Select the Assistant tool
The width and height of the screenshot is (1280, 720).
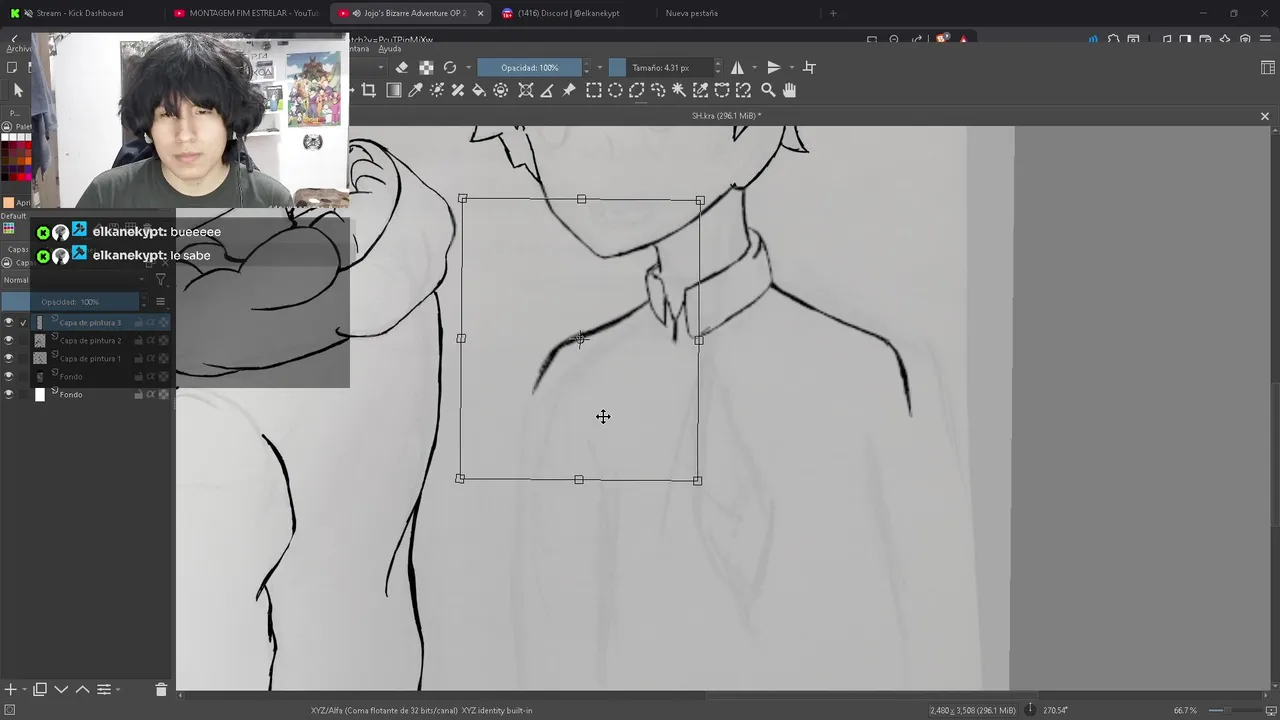[x=525, y=90]
